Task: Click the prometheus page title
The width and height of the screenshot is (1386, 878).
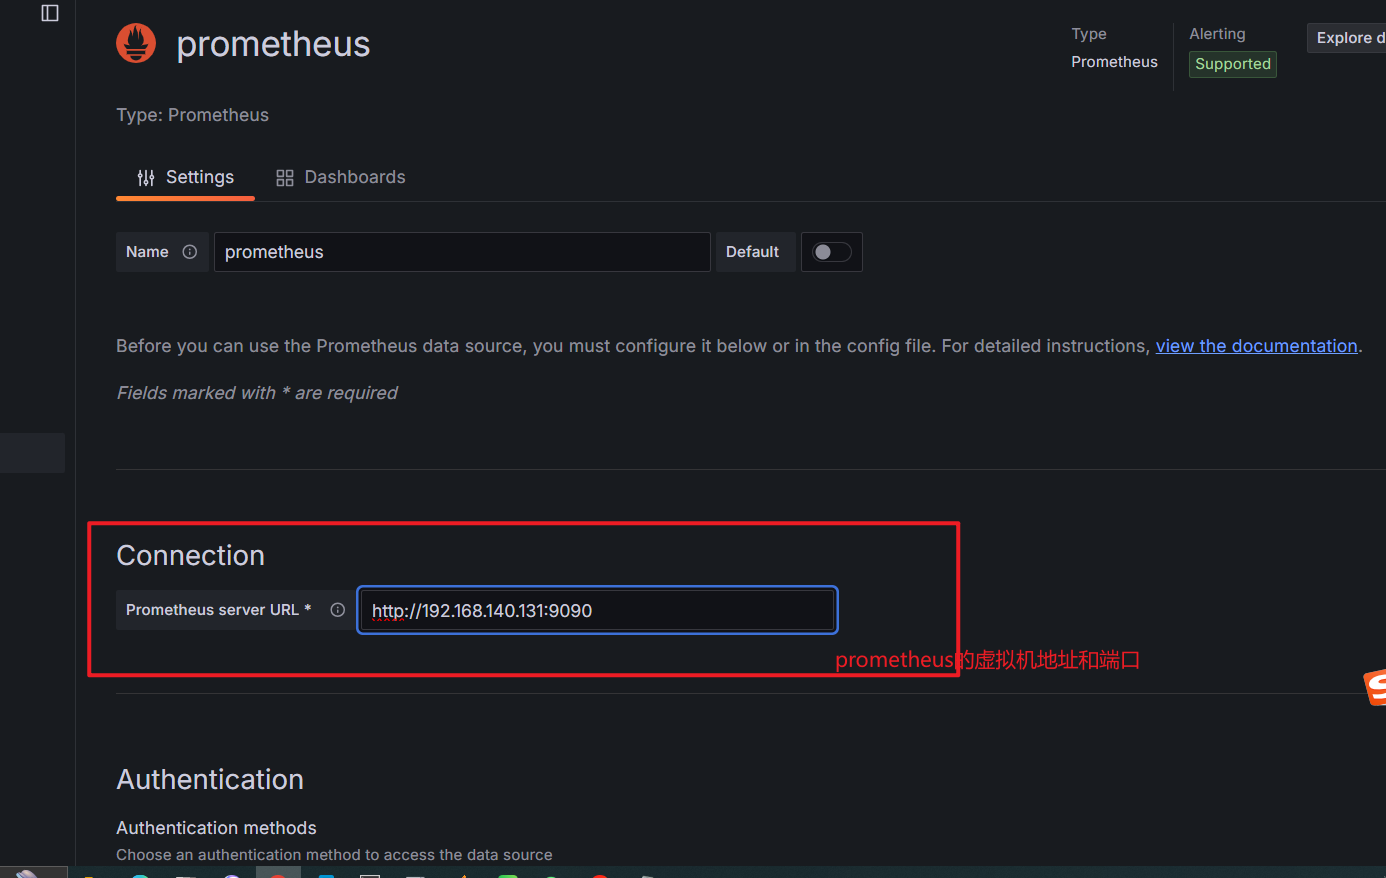Action: 273,44
